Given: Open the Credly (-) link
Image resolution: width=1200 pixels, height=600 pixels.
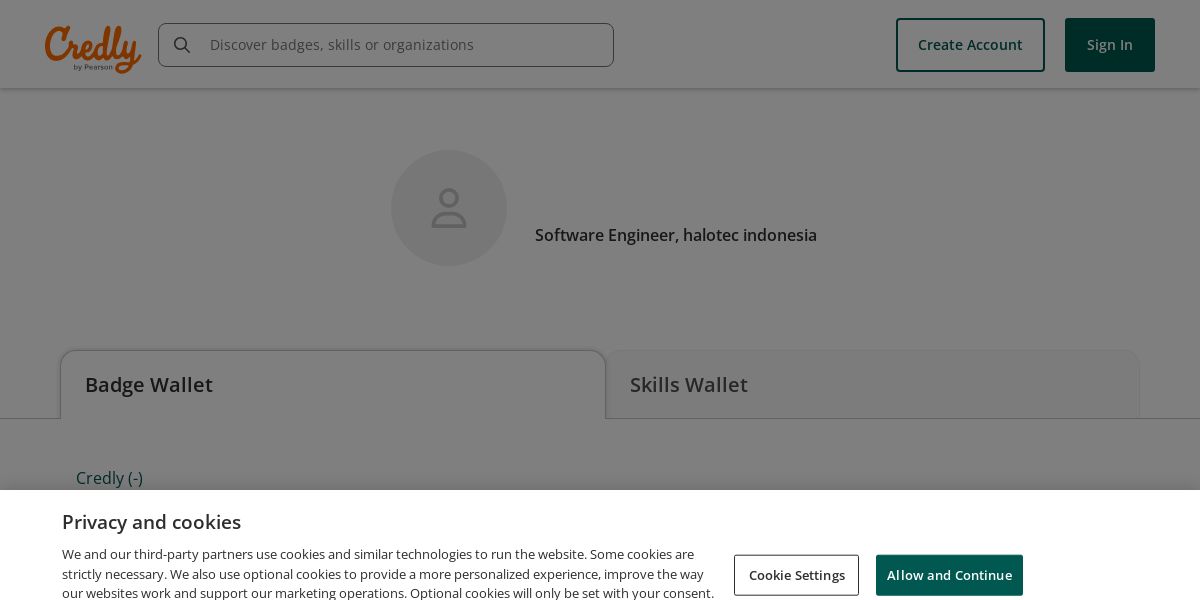Looking at the screenshot, I should (x=109, y=478).
